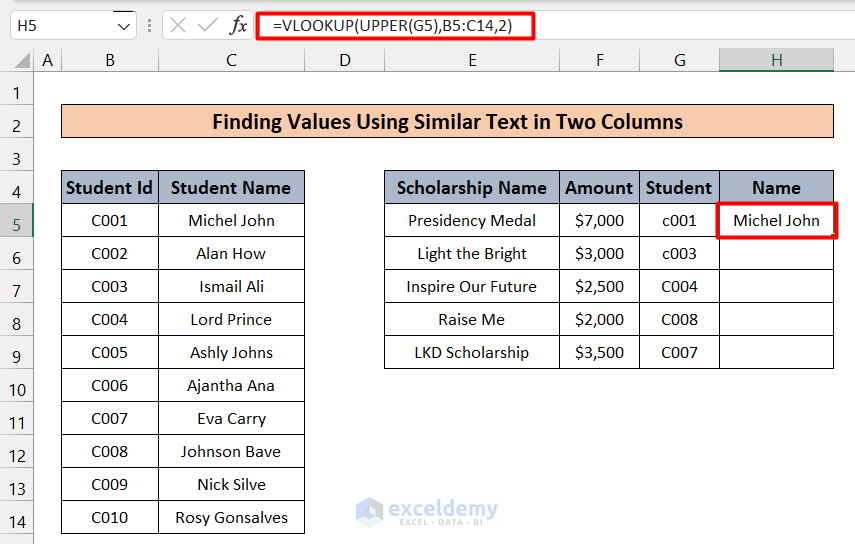Select column B header
This screenshot has height=544, width=855.
[110, 60]
